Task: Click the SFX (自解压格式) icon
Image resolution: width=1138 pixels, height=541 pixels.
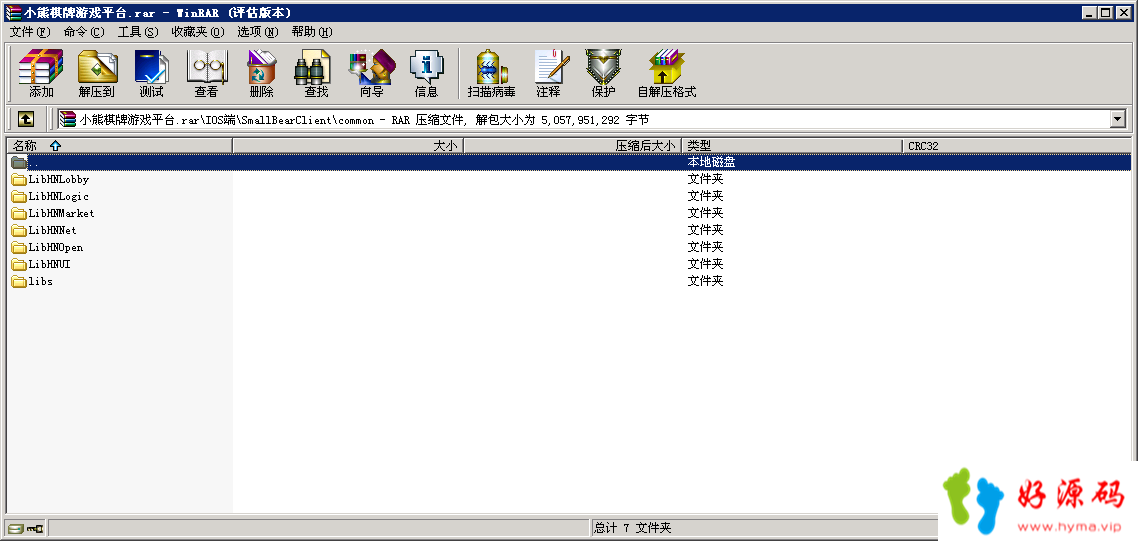Action: (666, 73)
